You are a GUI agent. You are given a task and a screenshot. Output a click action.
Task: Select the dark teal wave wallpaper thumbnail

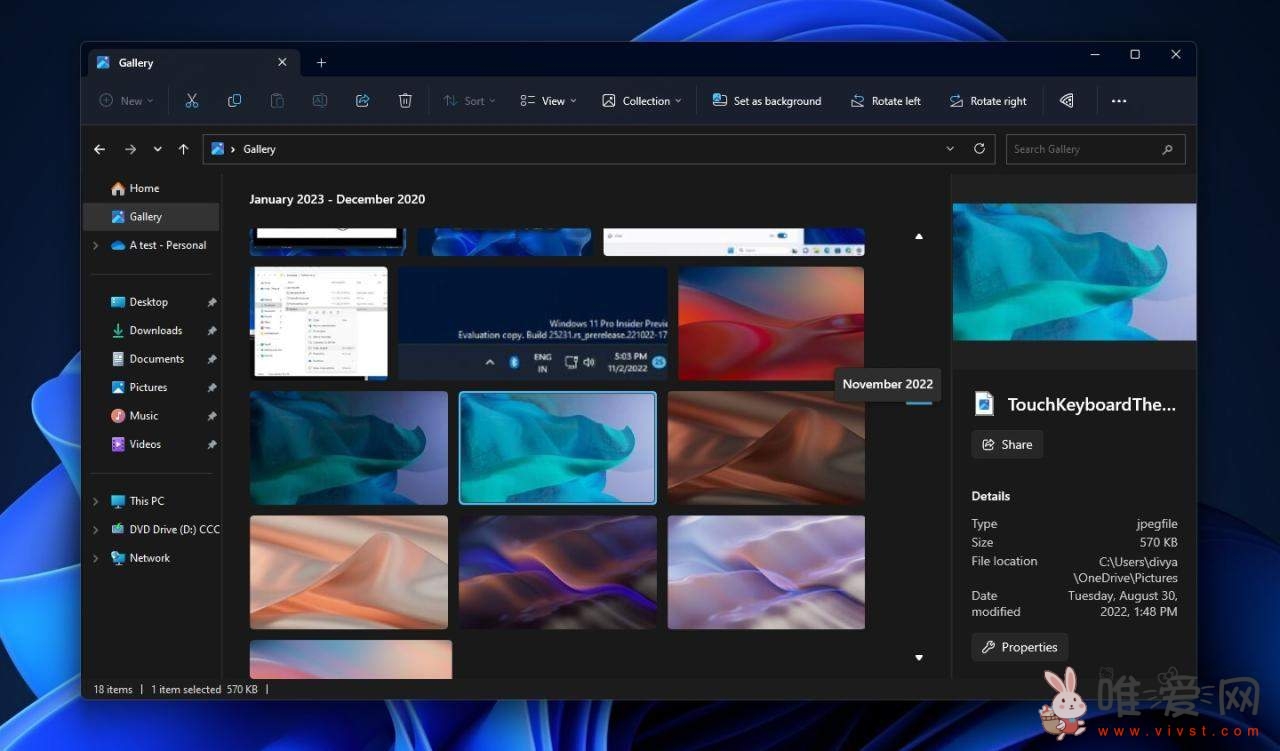(x=349, y=447)
